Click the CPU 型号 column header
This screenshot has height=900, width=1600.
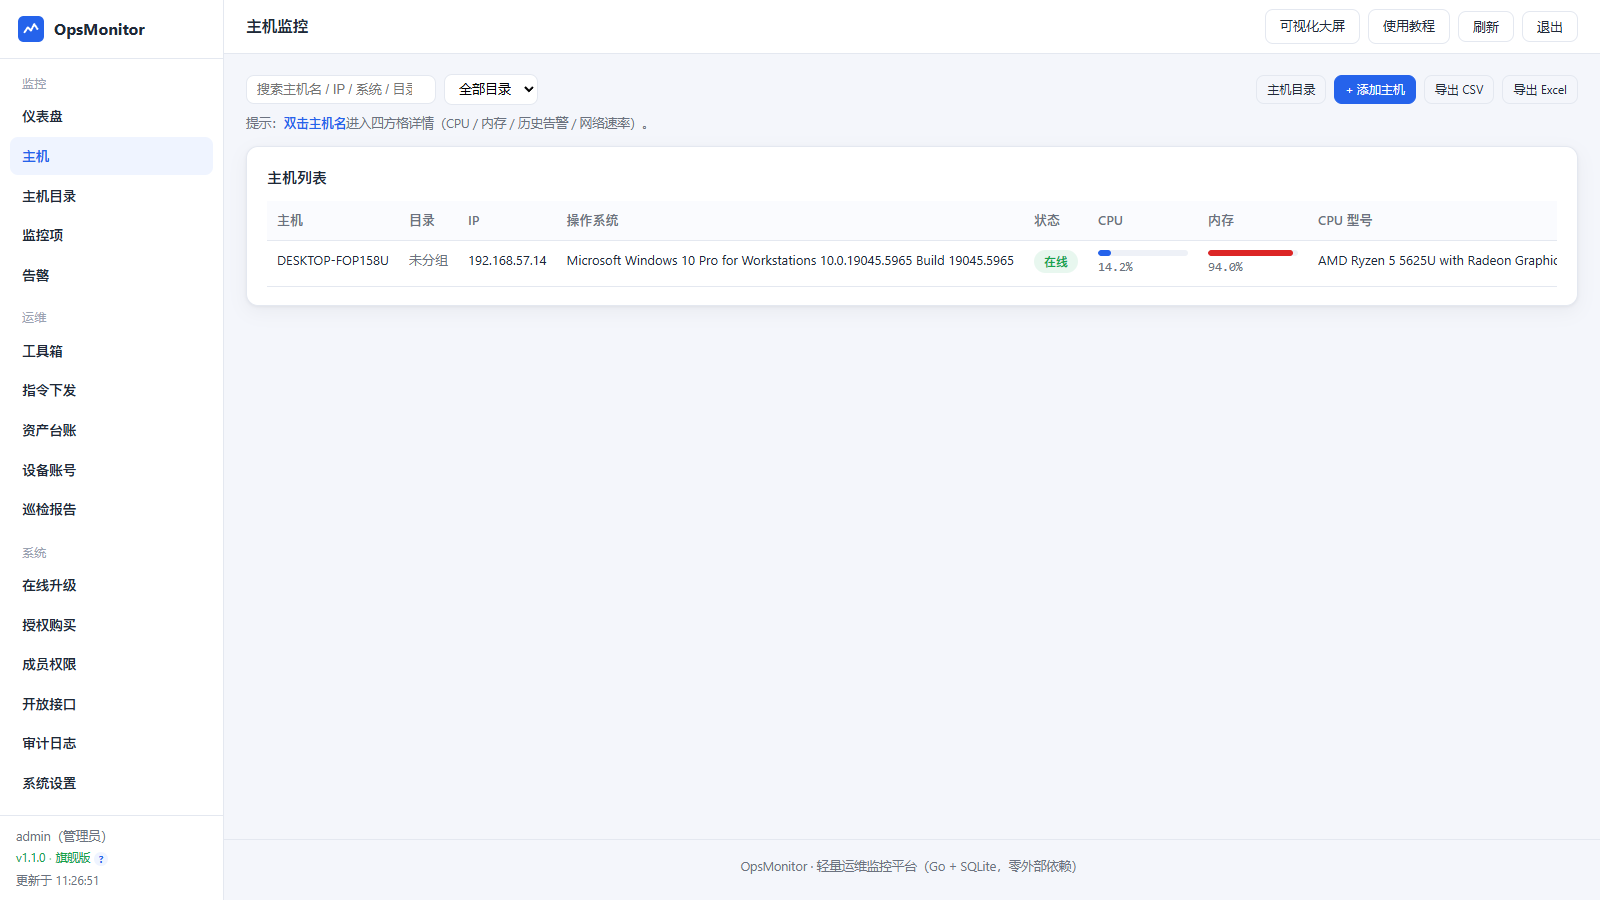coord(1345,221)
